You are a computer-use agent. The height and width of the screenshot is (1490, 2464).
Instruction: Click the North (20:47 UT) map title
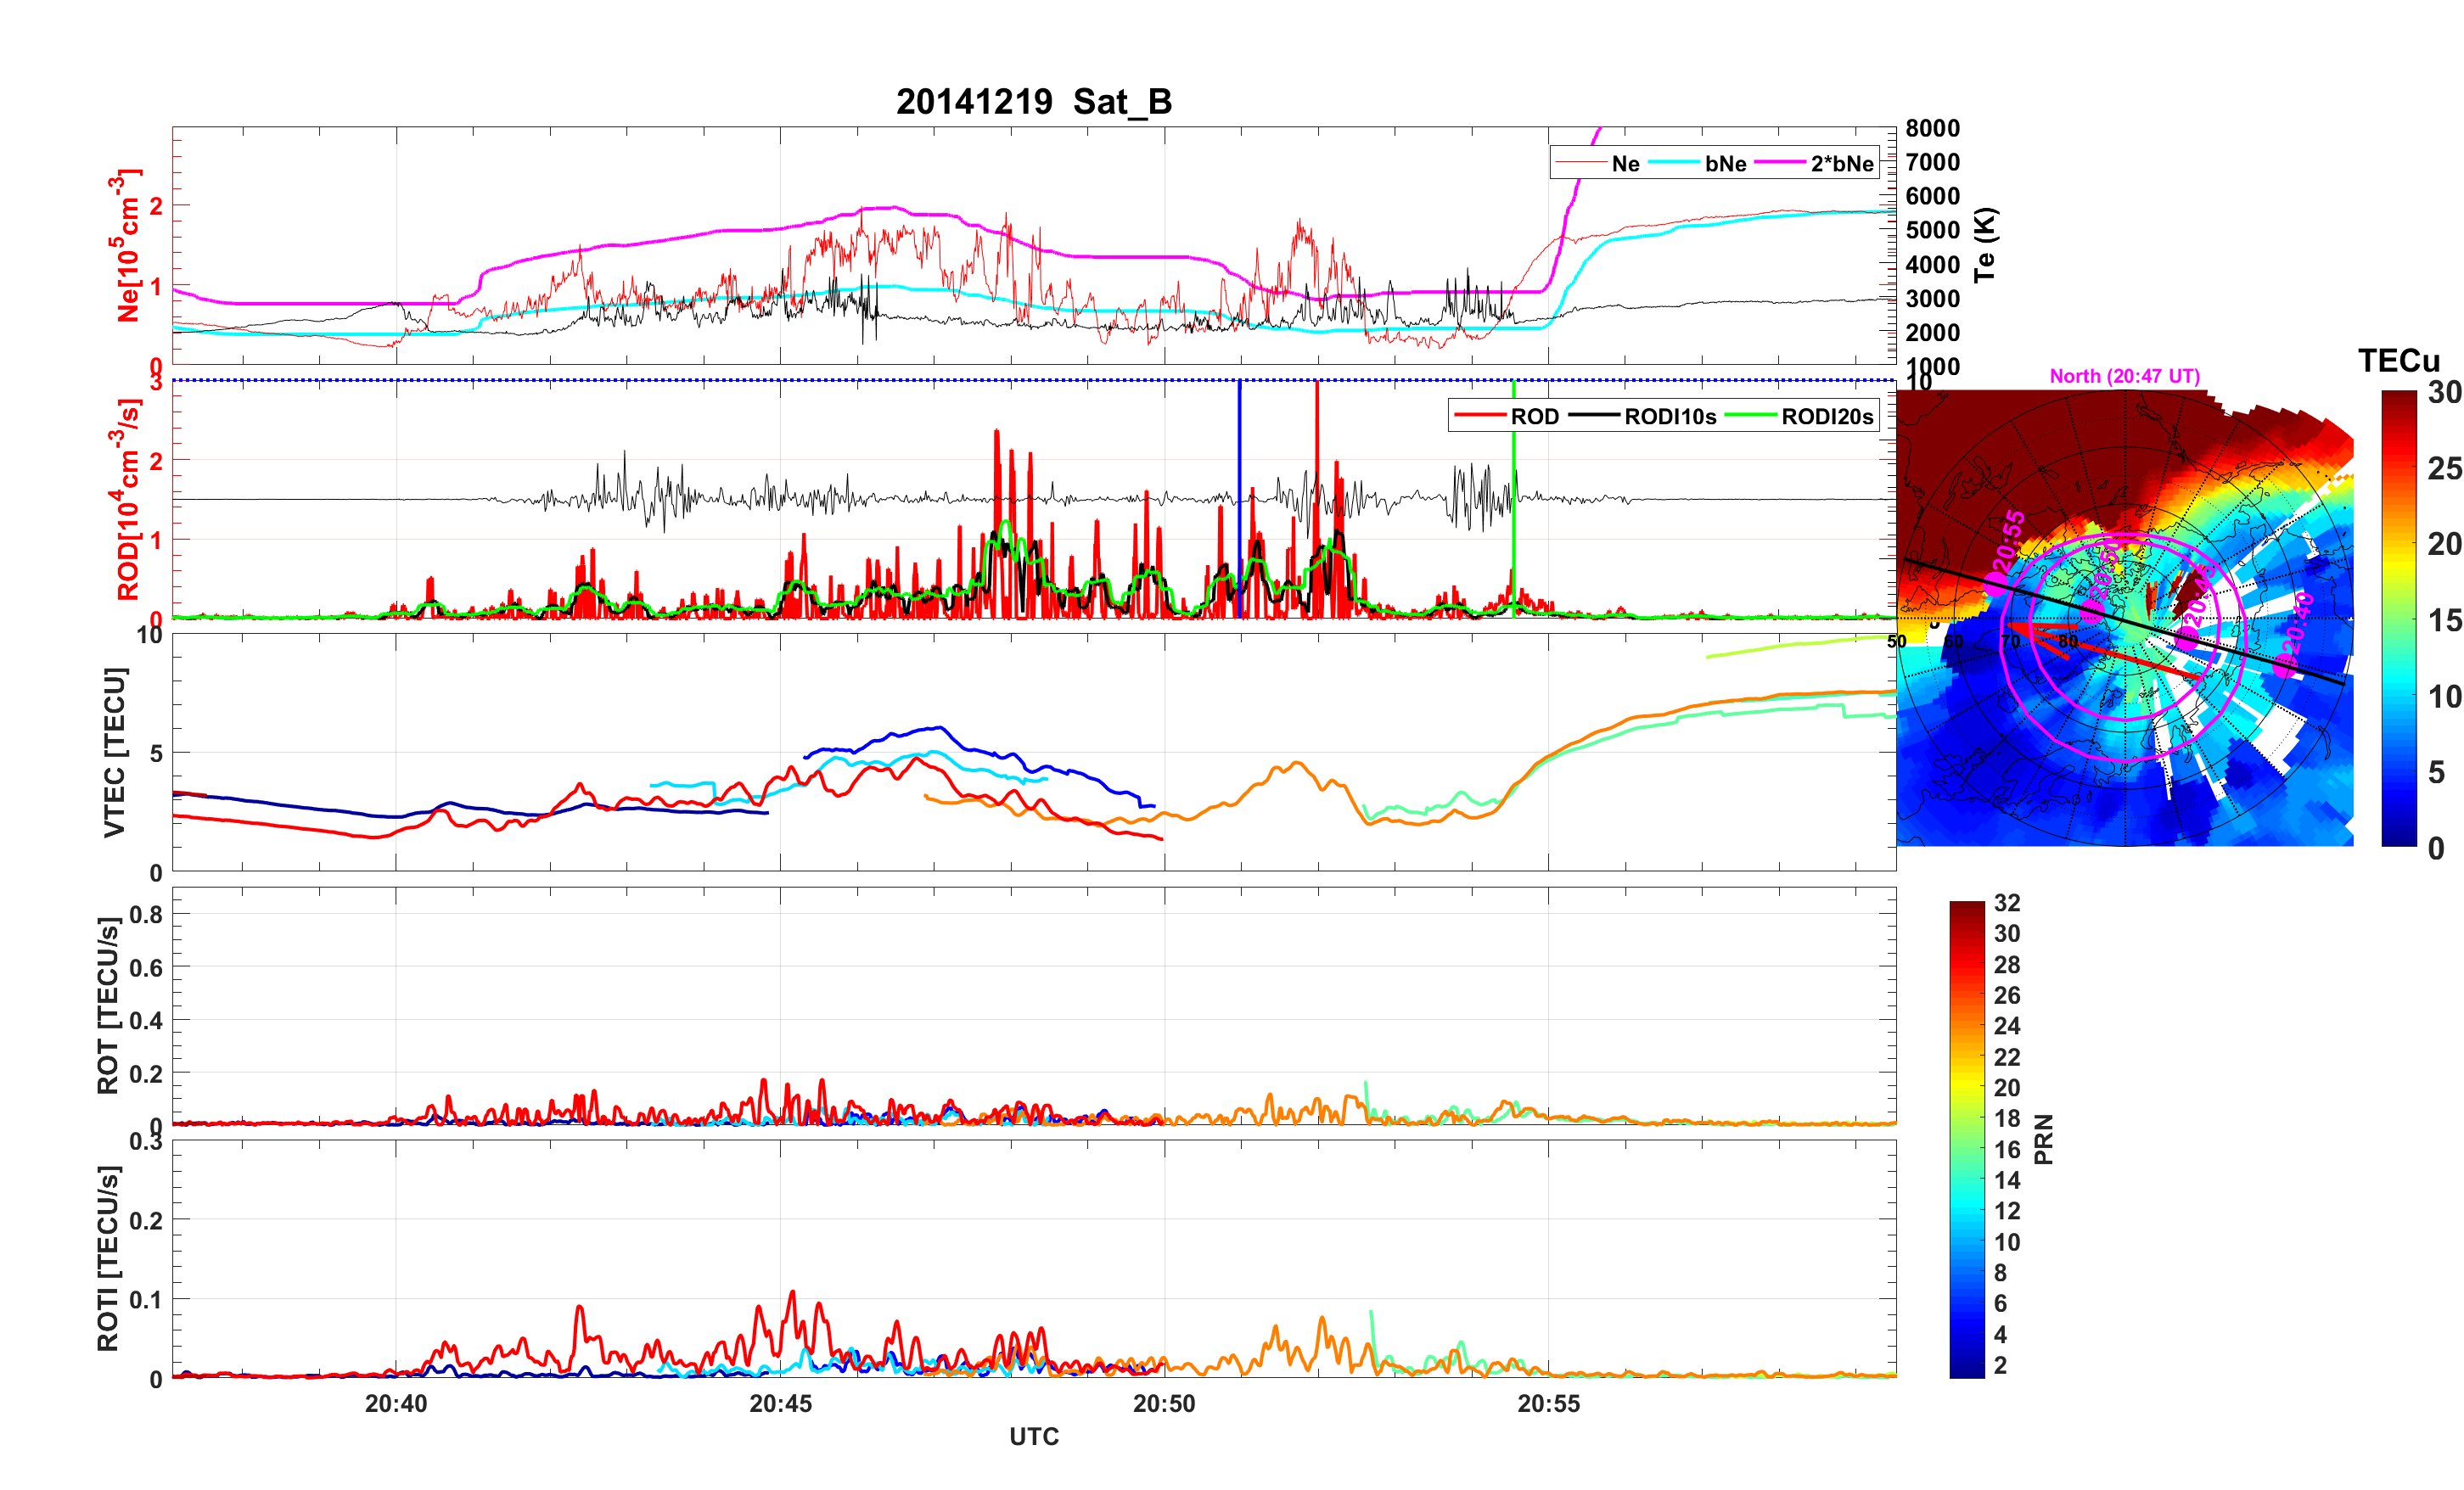pyautogui.click(x=2124, y=376)
